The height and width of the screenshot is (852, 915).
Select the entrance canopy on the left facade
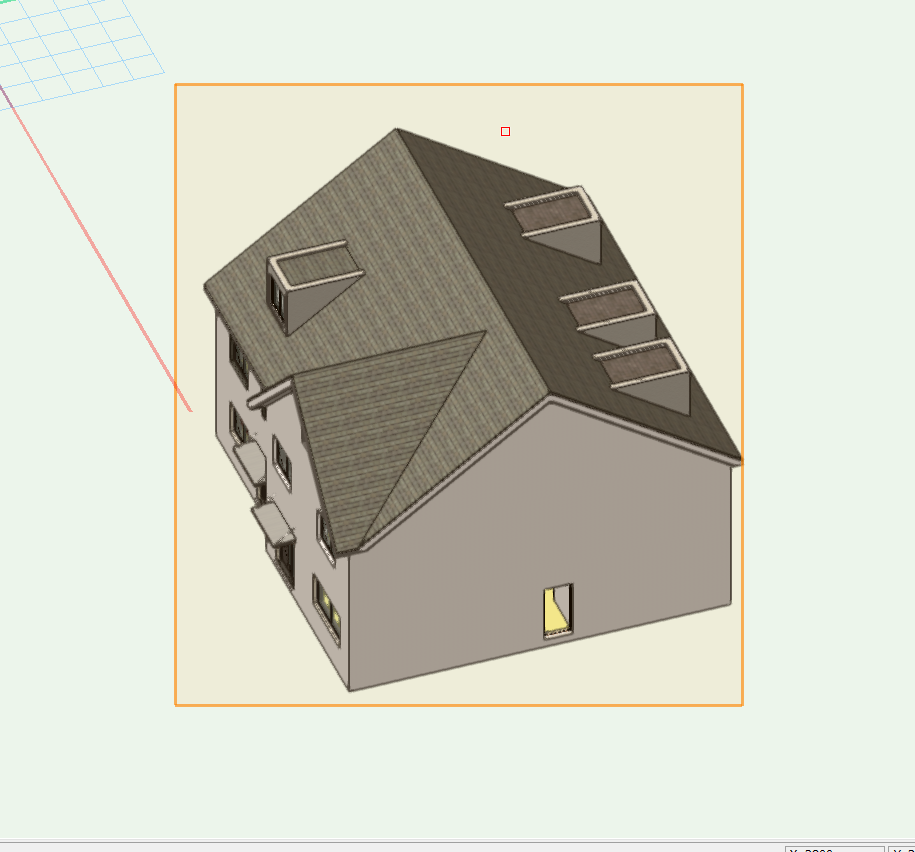tap(271, 522)
